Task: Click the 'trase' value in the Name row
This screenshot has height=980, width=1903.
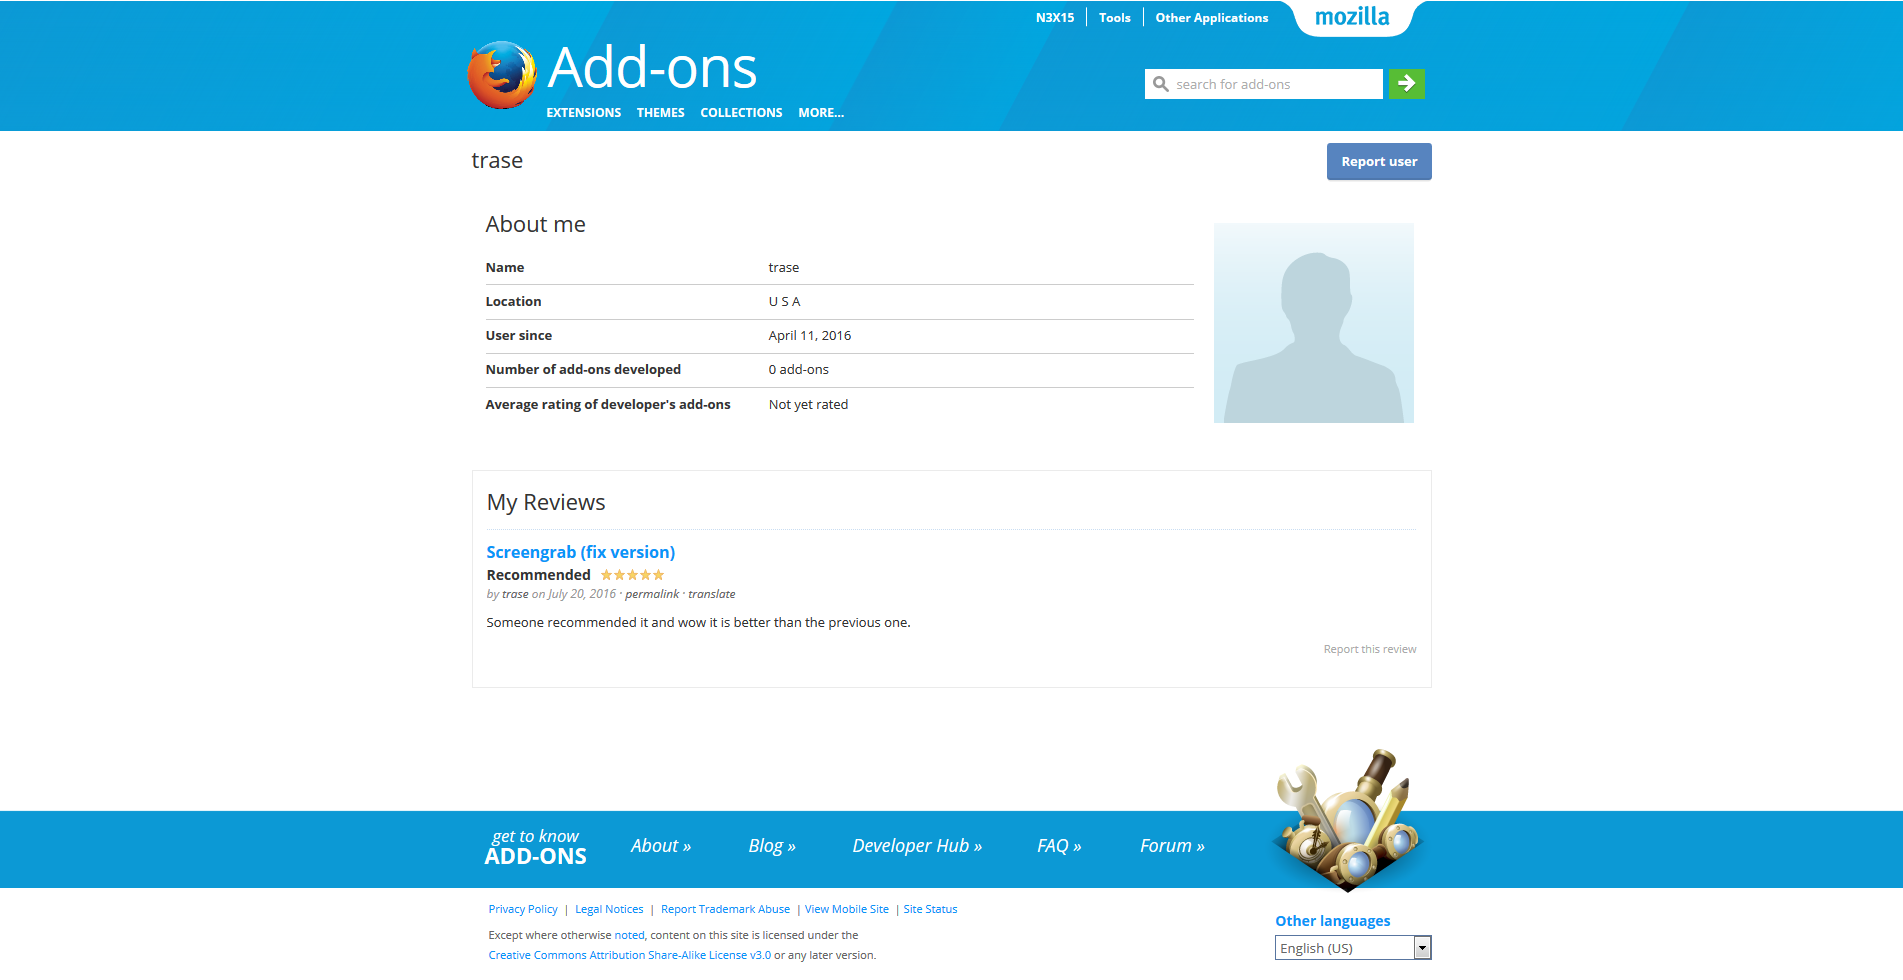Action: (x=783, y=268)
